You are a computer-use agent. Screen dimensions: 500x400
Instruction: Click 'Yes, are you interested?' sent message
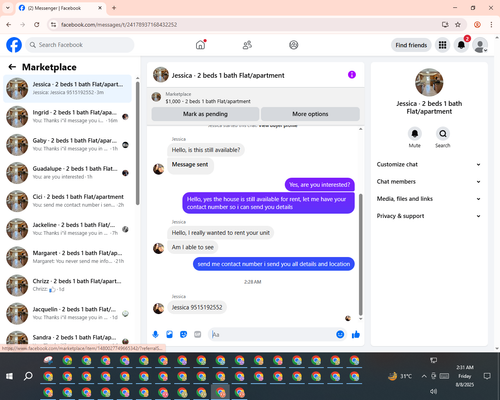point(320,185)
